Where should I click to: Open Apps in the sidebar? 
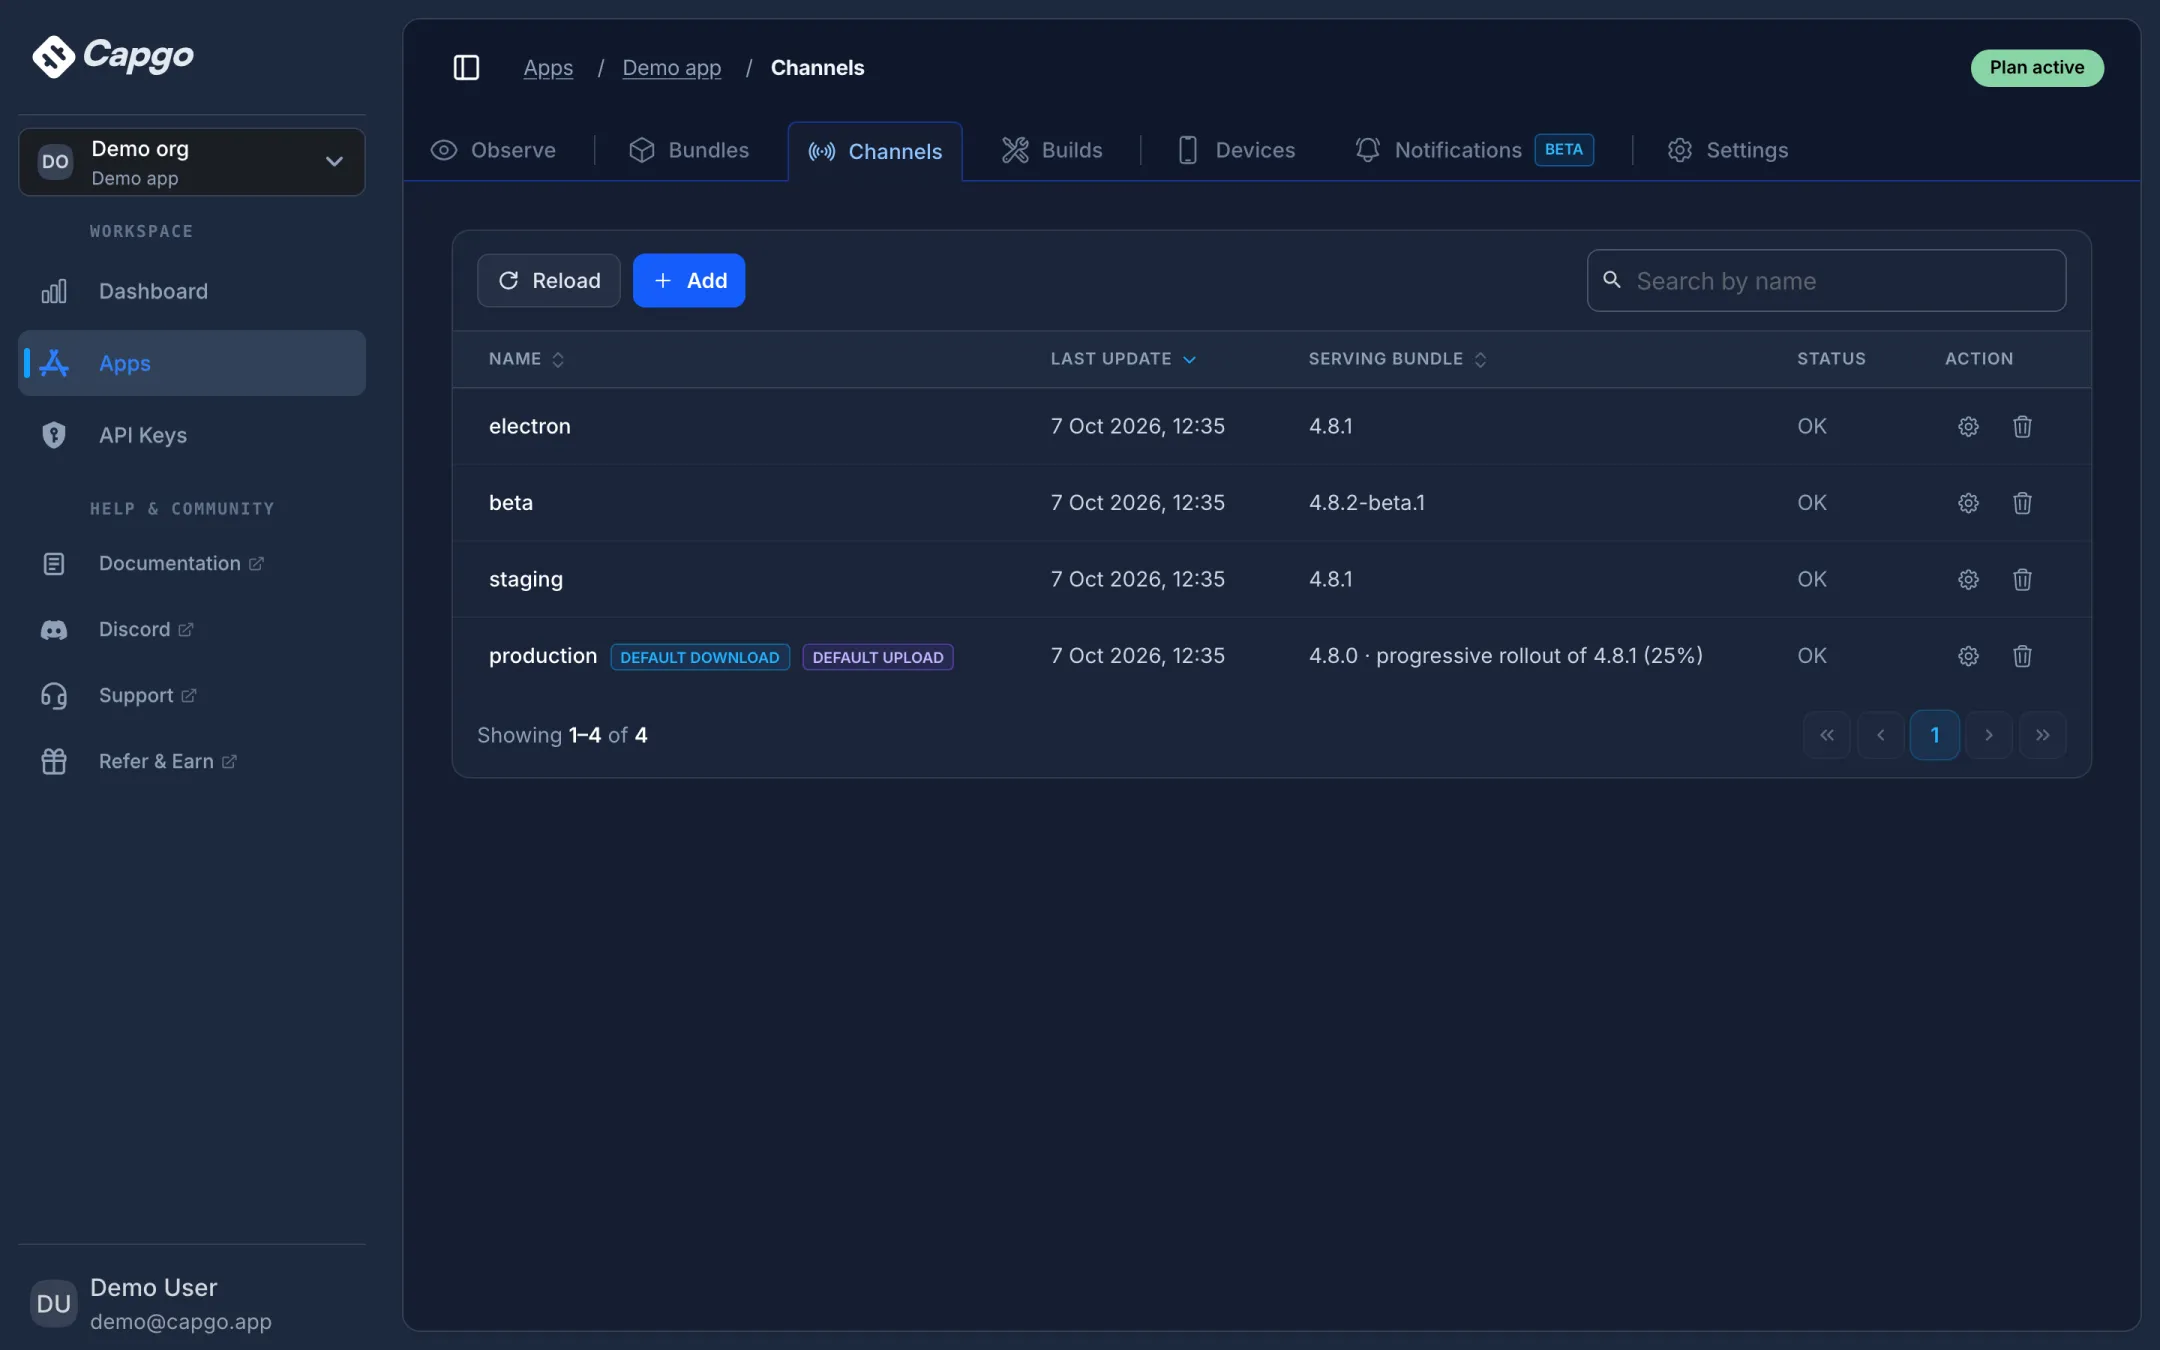tap(192, 363)
